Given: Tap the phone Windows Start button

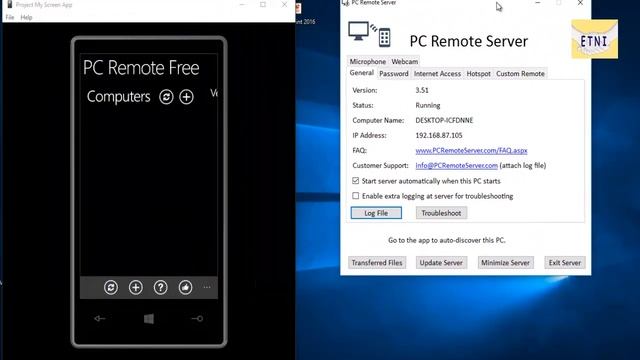Looking at the screenshot, I should pos(149,319).
